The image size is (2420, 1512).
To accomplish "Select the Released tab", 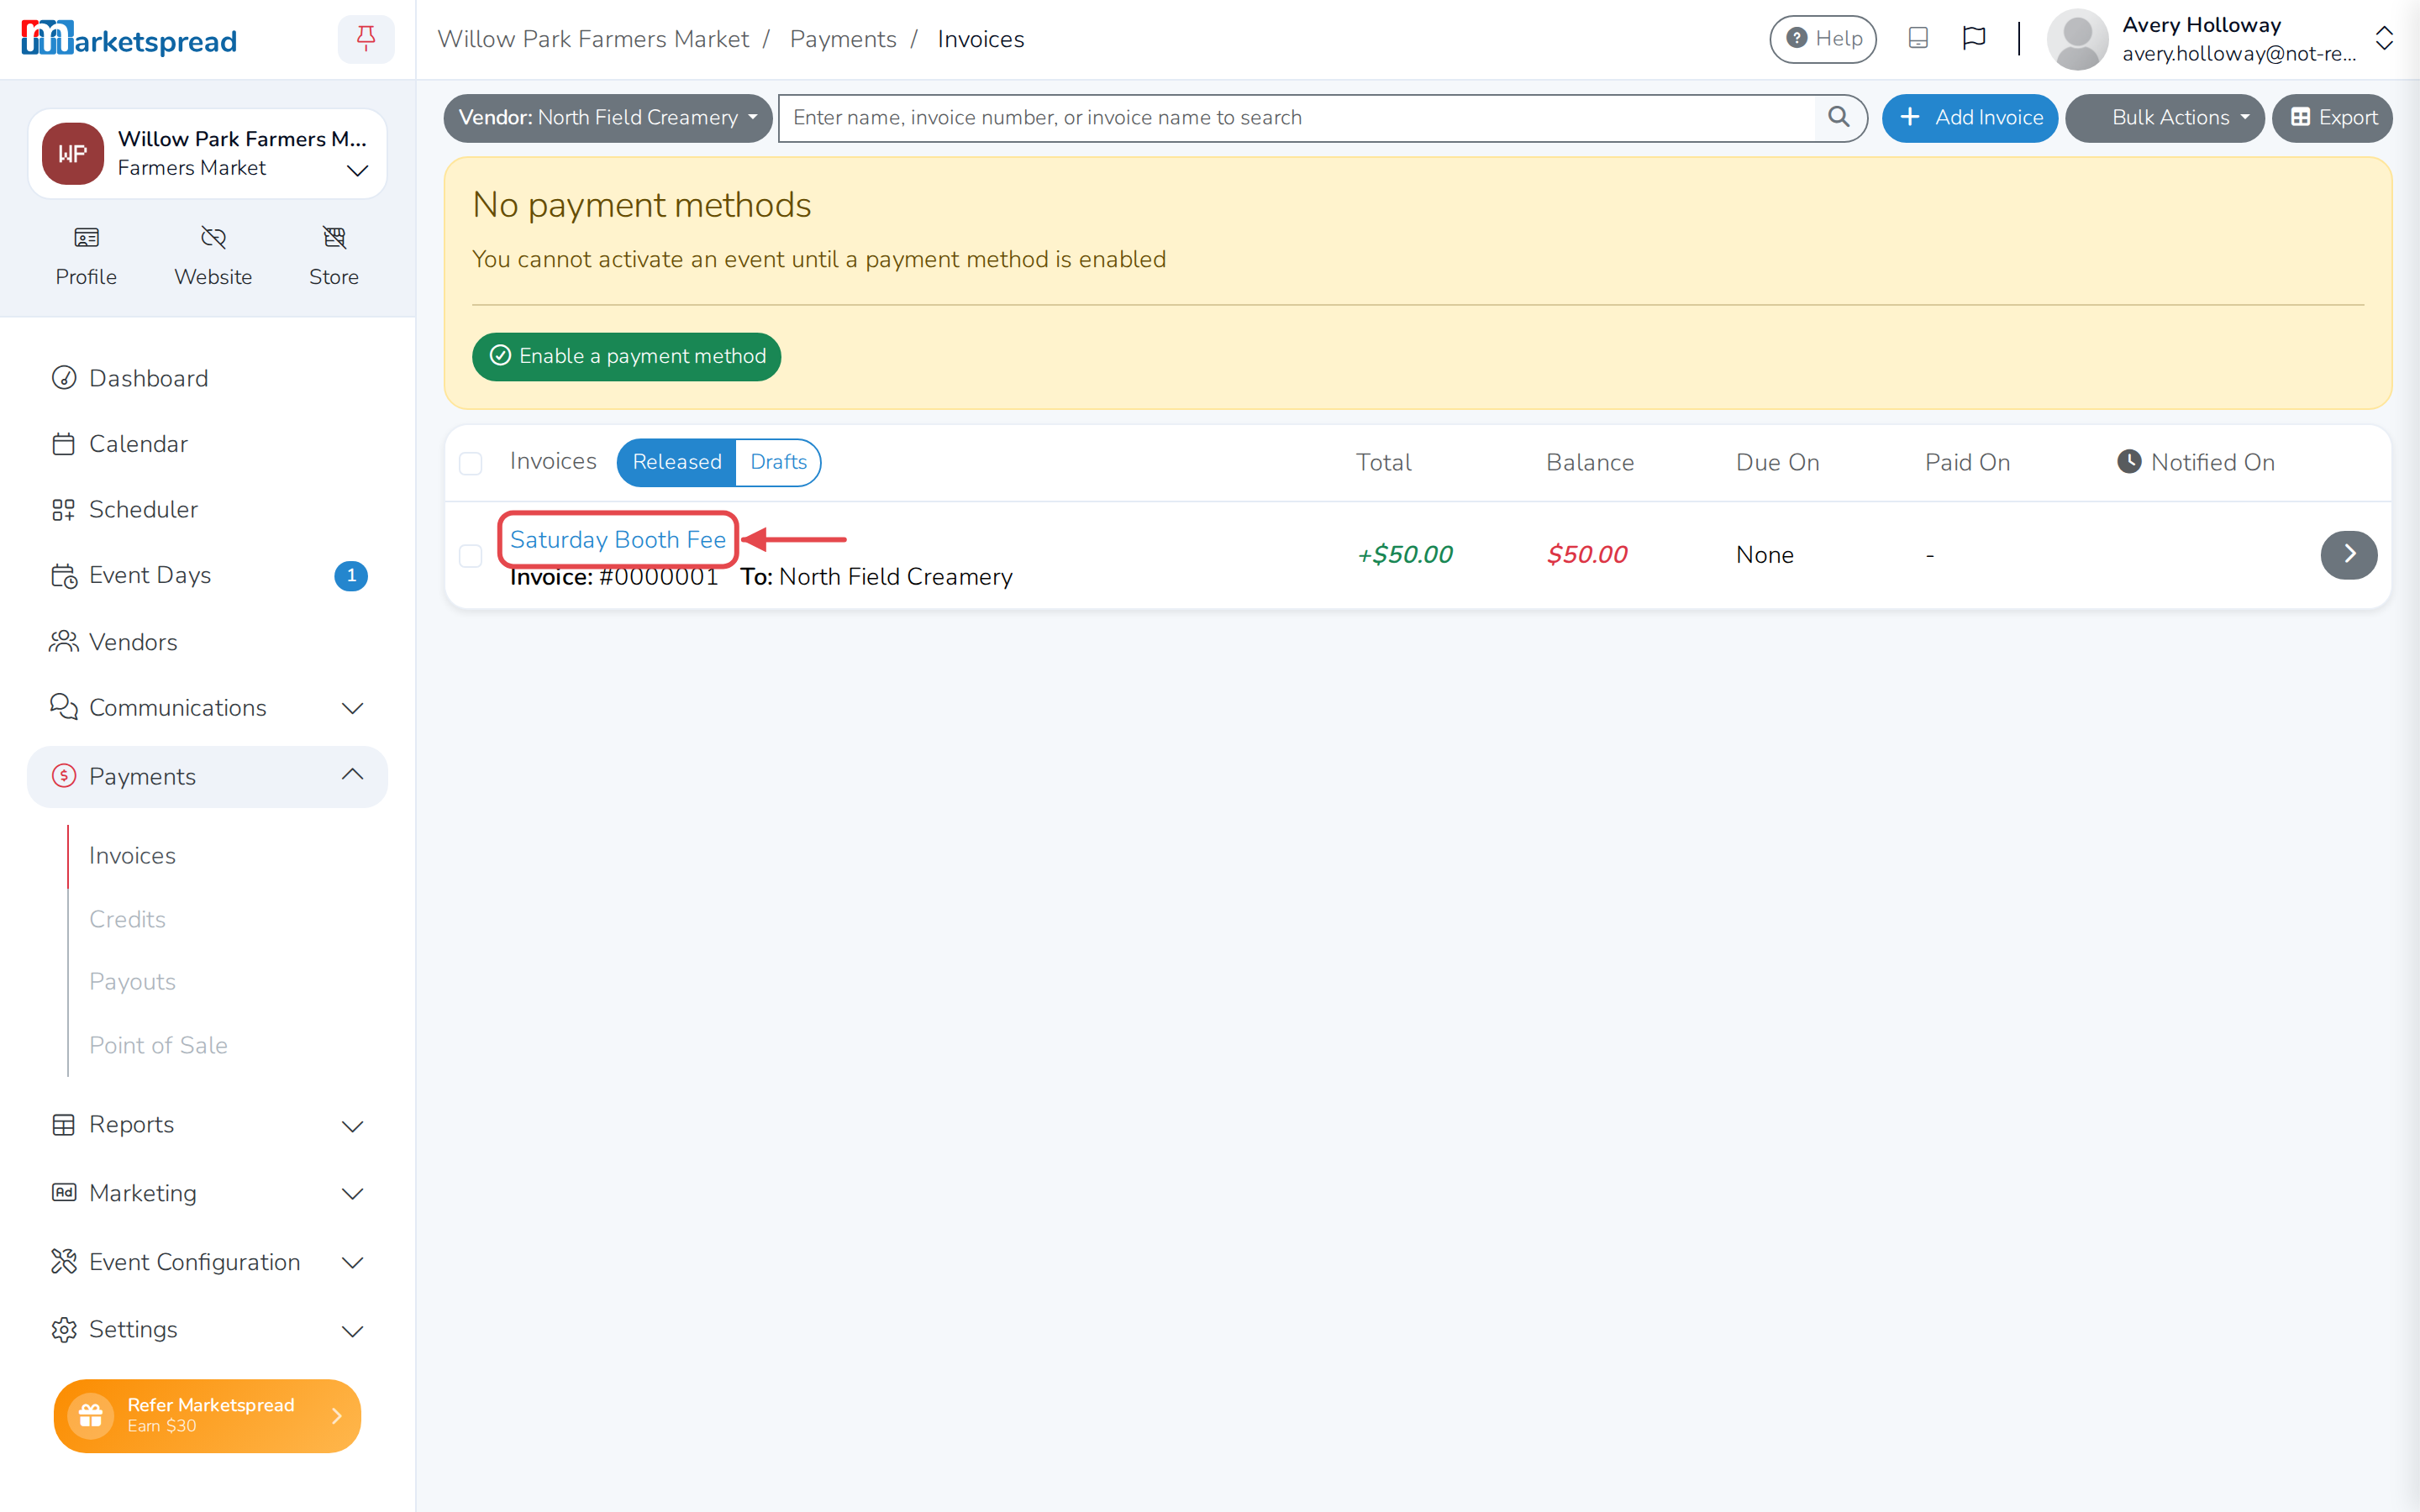I will [x=676, y=462].
